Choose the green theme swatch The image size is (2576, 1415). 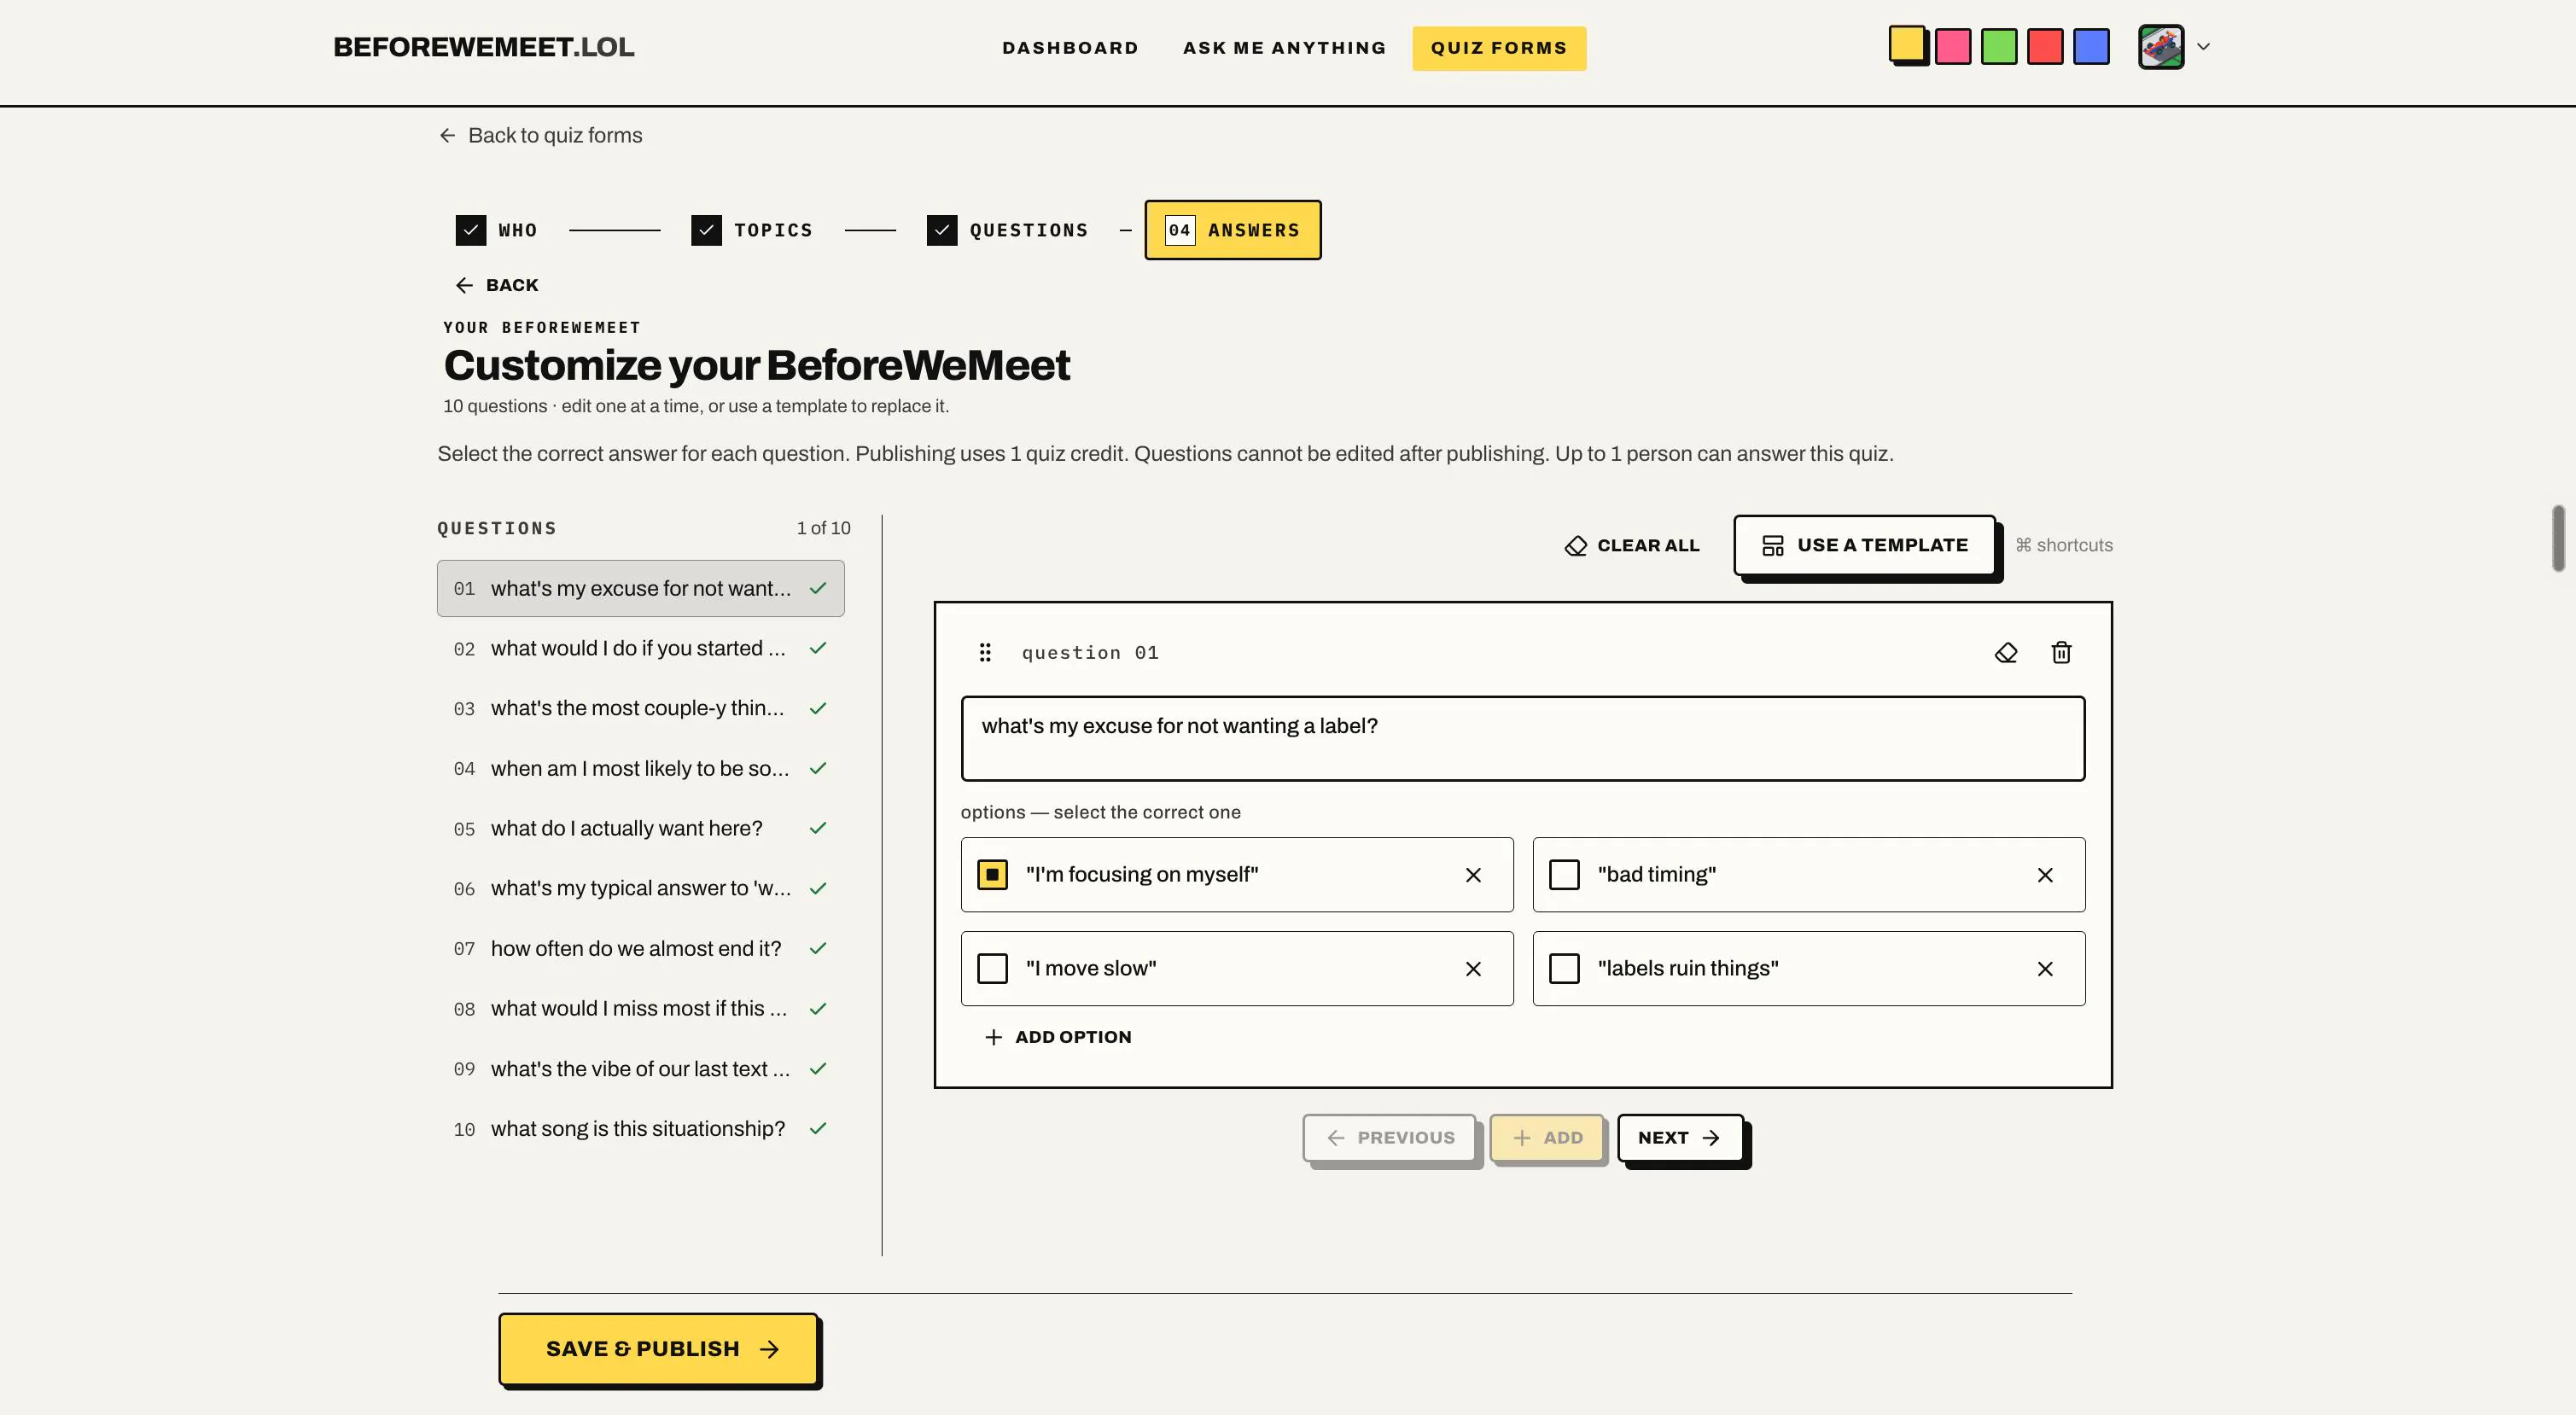[x=1999, y=47]
